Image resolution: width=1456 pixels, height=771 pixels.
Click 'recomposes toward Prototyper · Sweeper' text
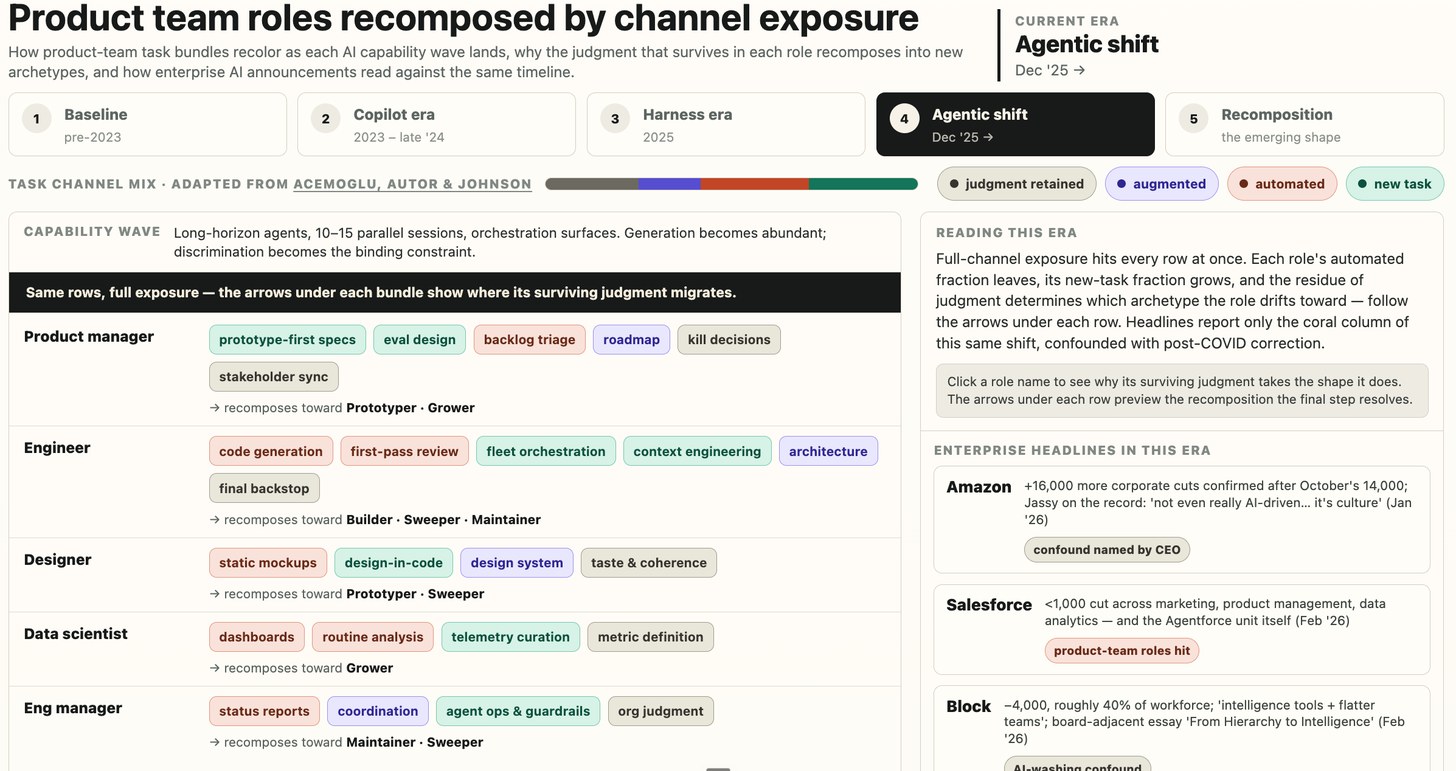[x=347, y=594]
